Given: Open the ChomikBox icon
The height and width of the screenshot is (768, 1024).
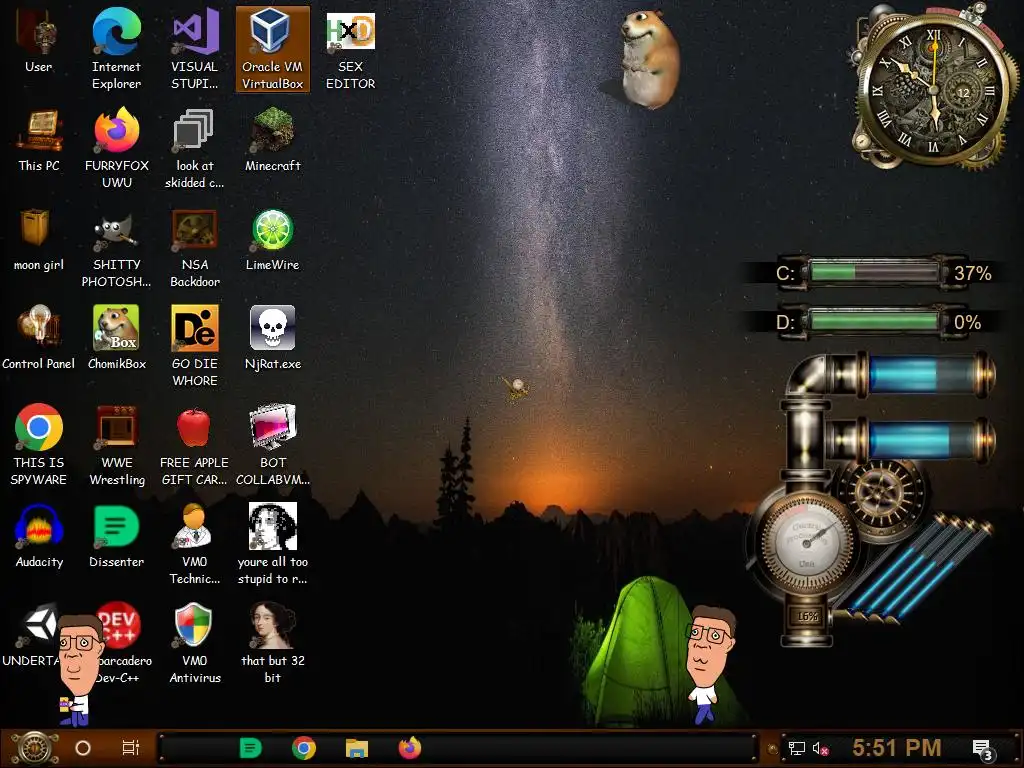Looking at the screenshot, I should tap(116, 338).
